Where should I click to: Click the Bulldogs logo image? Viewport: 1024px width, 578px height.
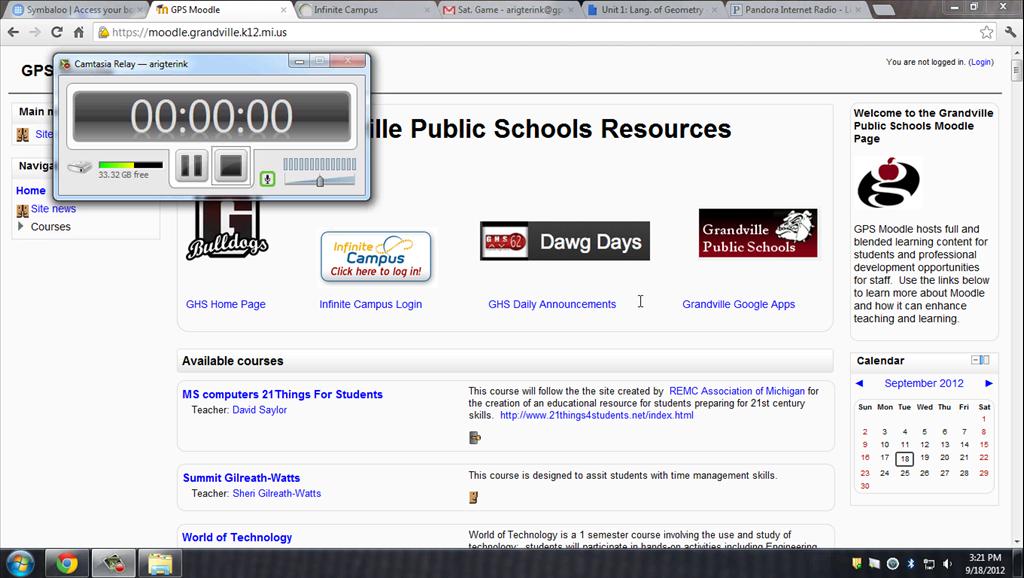click(x=227, y=229)
